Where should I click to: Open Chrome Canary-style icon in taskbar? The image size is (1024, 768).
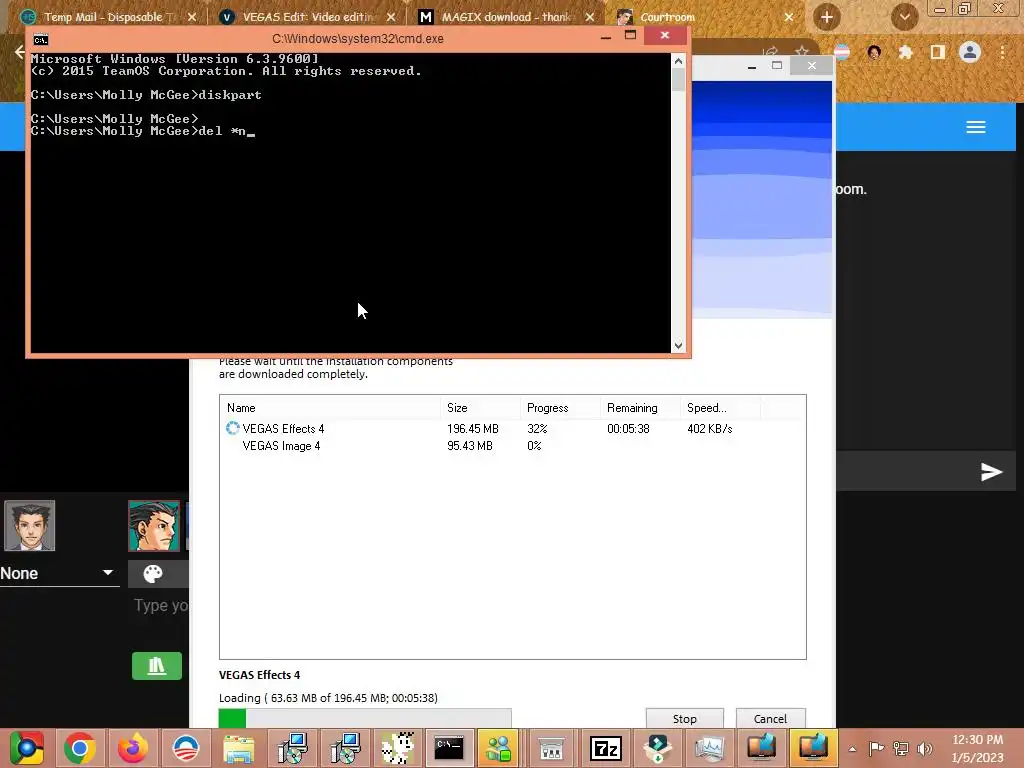26,748
